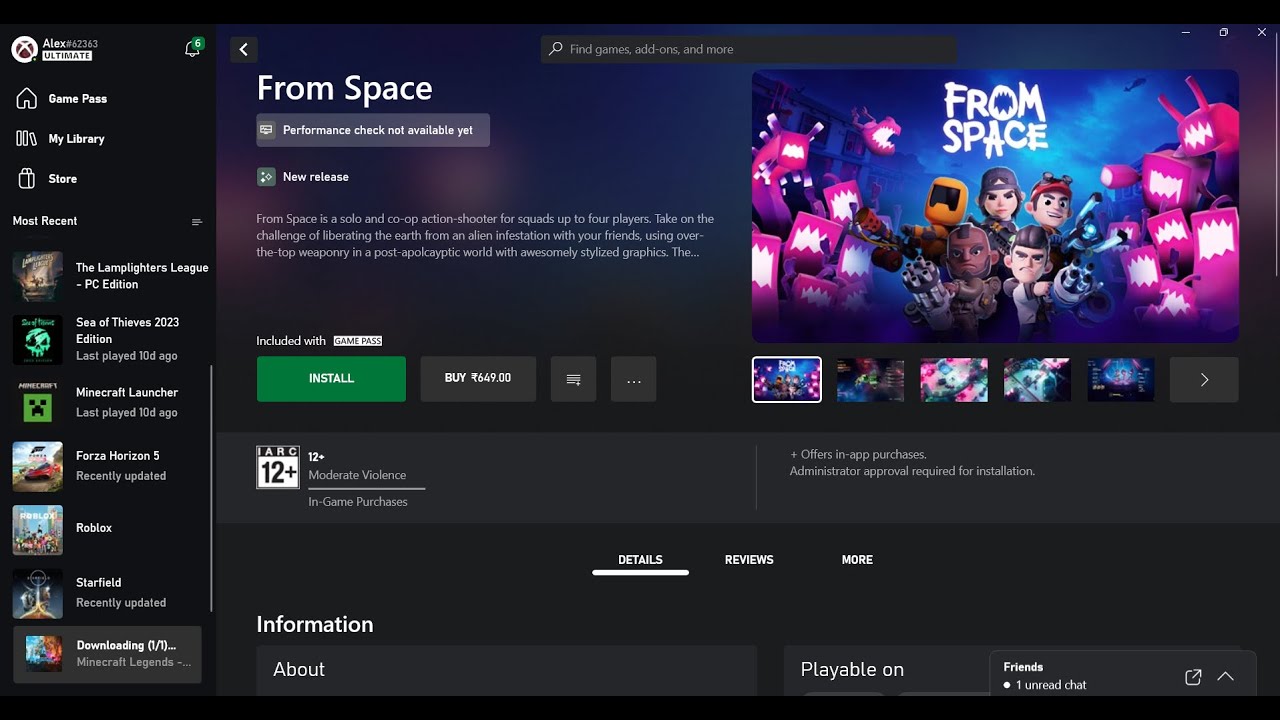Pop out the Friends chat window icon
Image resolution: width=1280 pixels, height=720 pixels.
[x=1193, y=677]
